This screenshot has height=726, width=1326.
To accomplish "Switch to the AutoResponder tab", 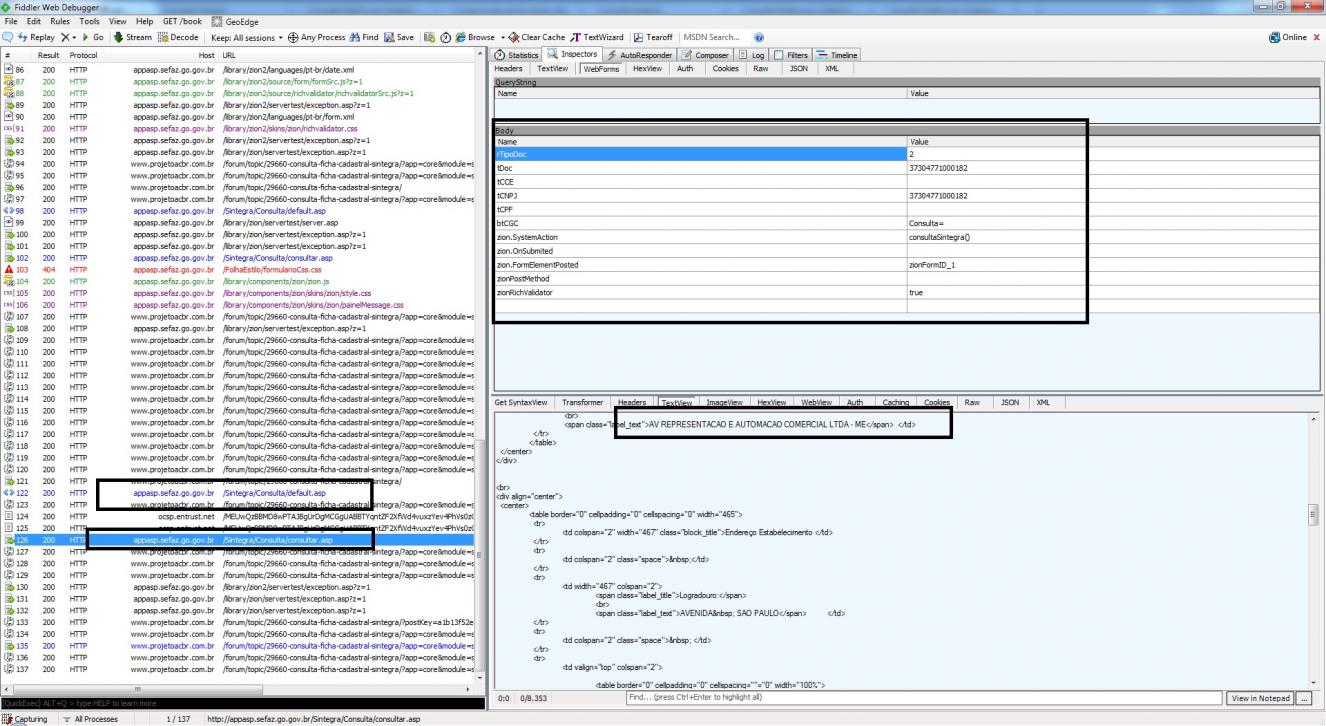I will tap(642, 55).
